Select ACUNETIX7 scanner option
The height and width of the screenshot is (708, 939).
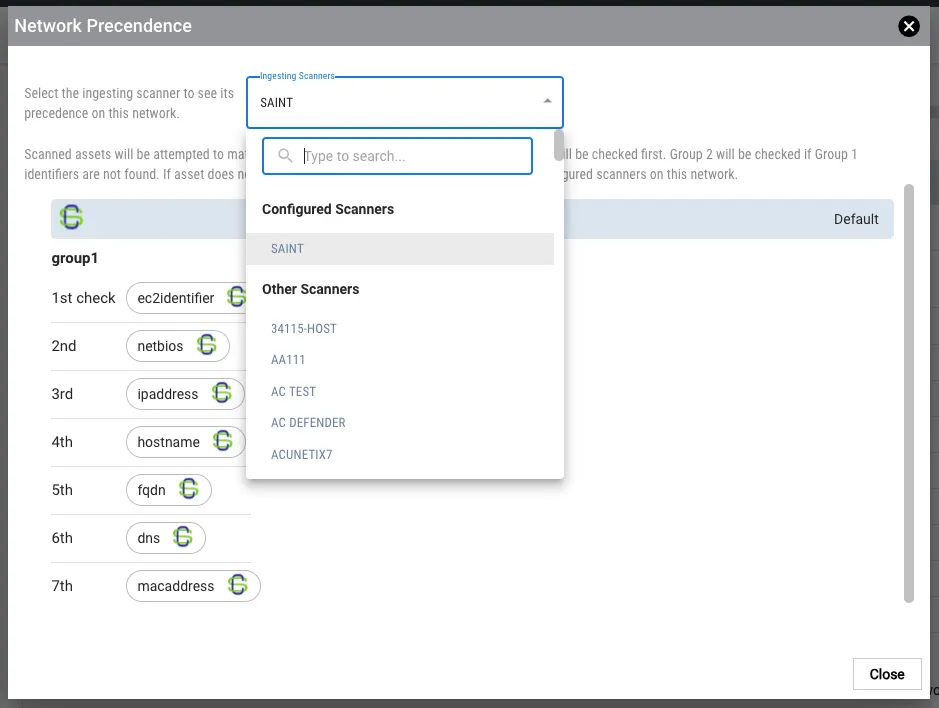[x=302, y=454]
